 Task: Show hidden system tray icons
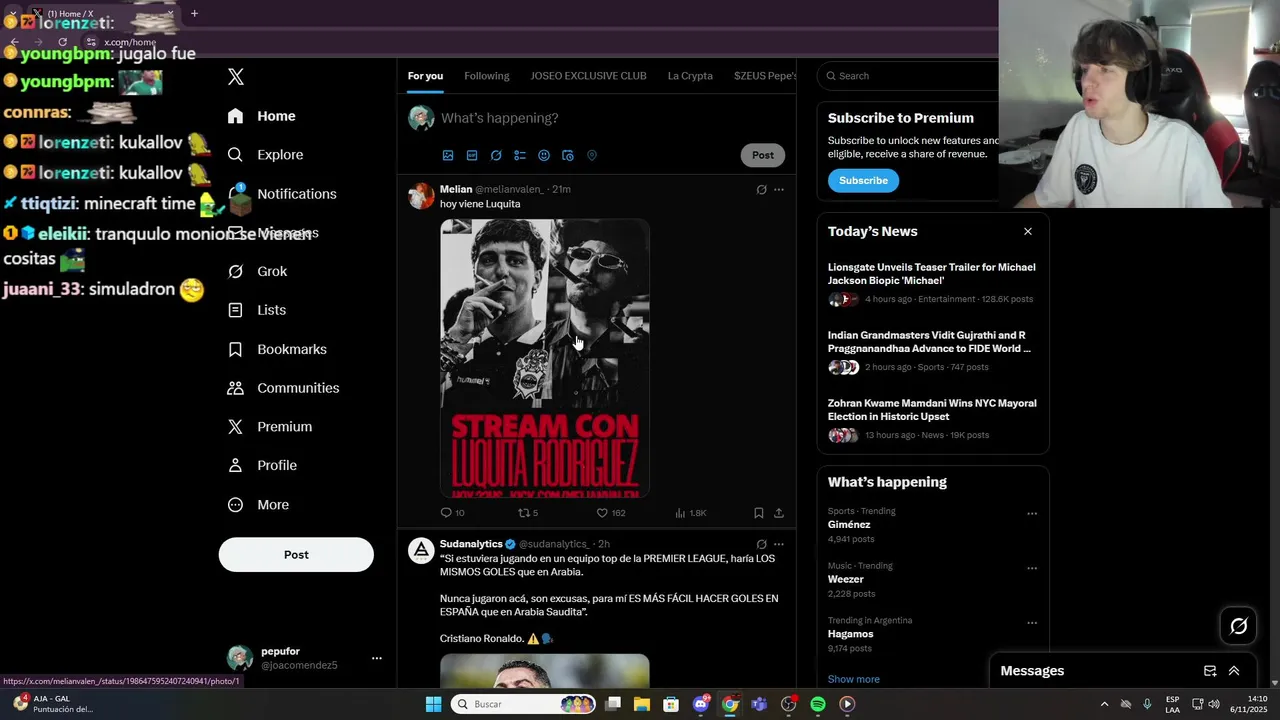[1104, 704]
